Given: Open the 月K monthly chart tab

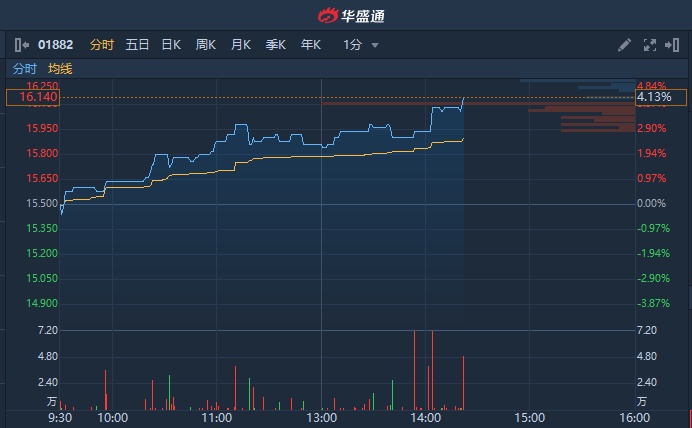Looking at the screenshot, I should pyautogui.click(x=240, y=45).
